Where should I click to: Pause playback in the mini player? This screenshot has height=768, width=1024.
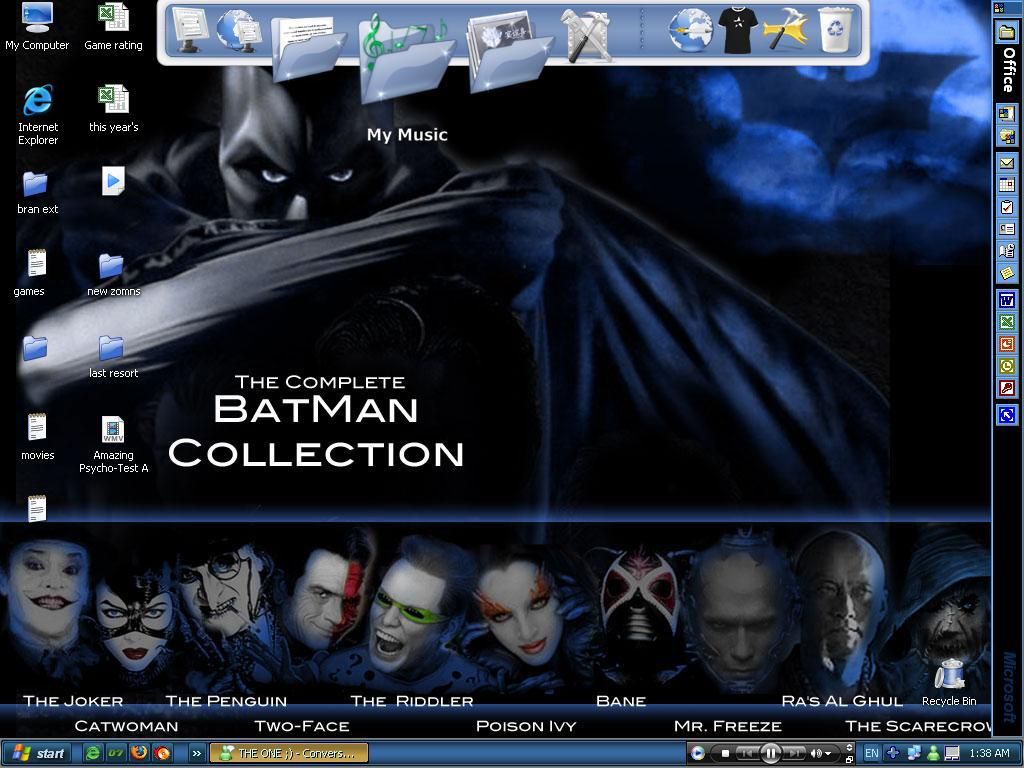(x=771, y=754)
